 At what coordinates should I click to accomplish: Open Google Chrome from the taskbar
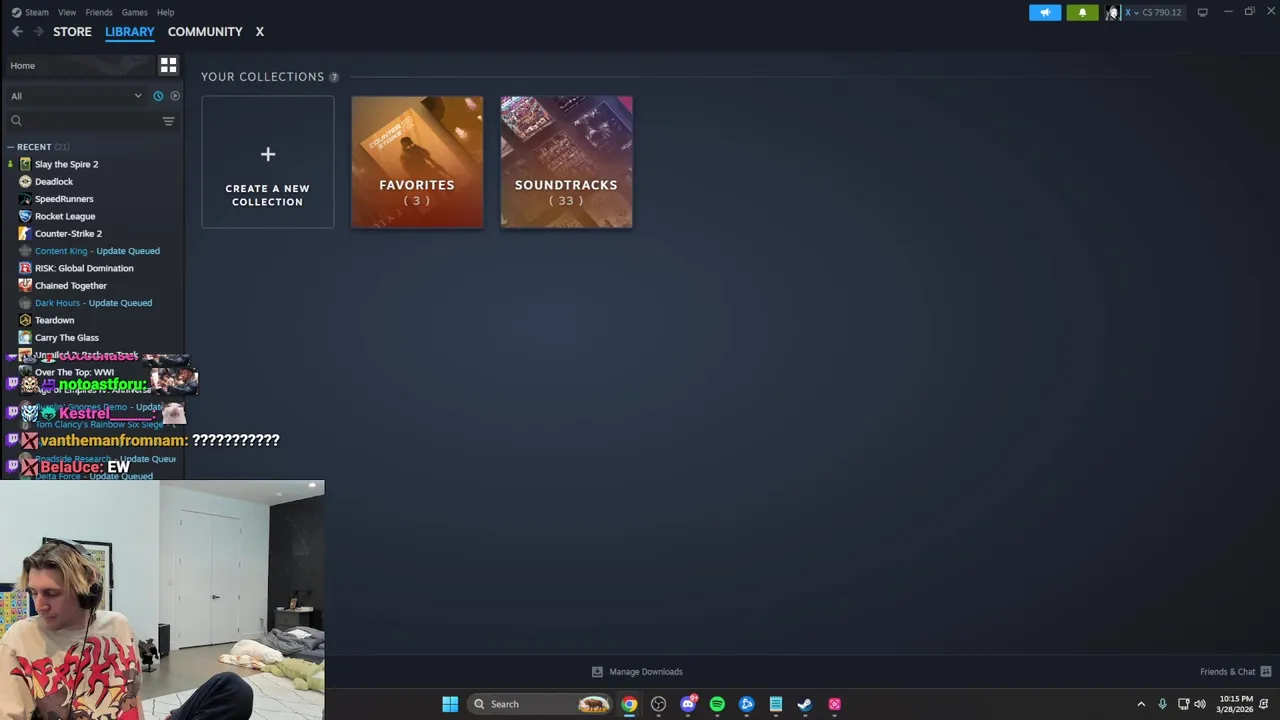click(x=629, y=704)
